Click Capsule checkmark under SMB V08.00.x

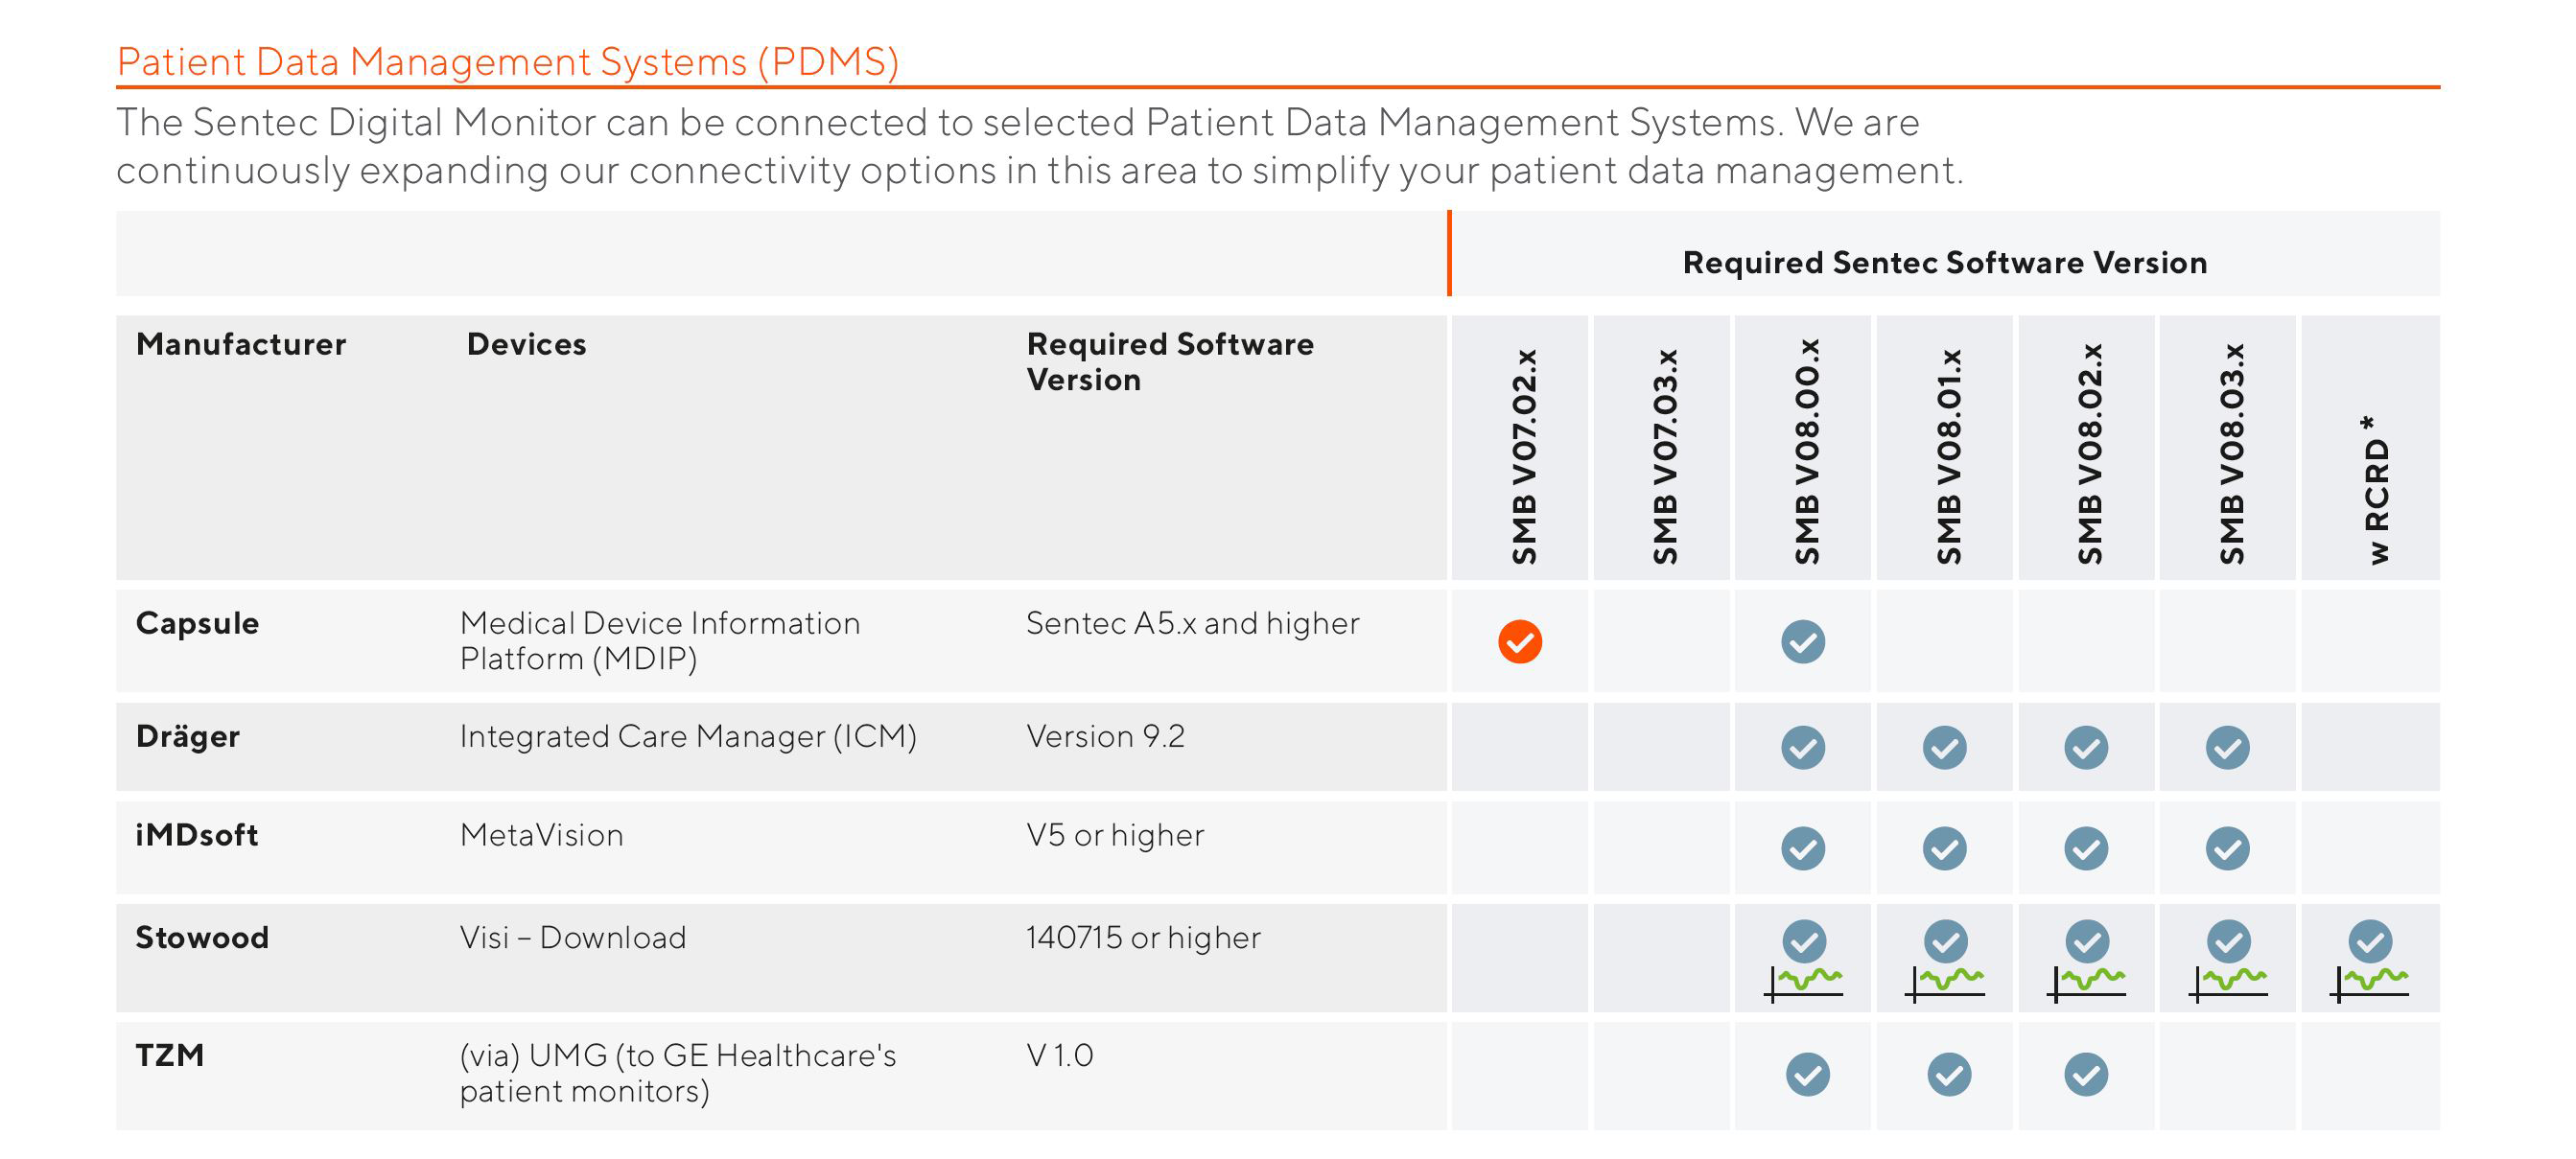click(1802, 642)
